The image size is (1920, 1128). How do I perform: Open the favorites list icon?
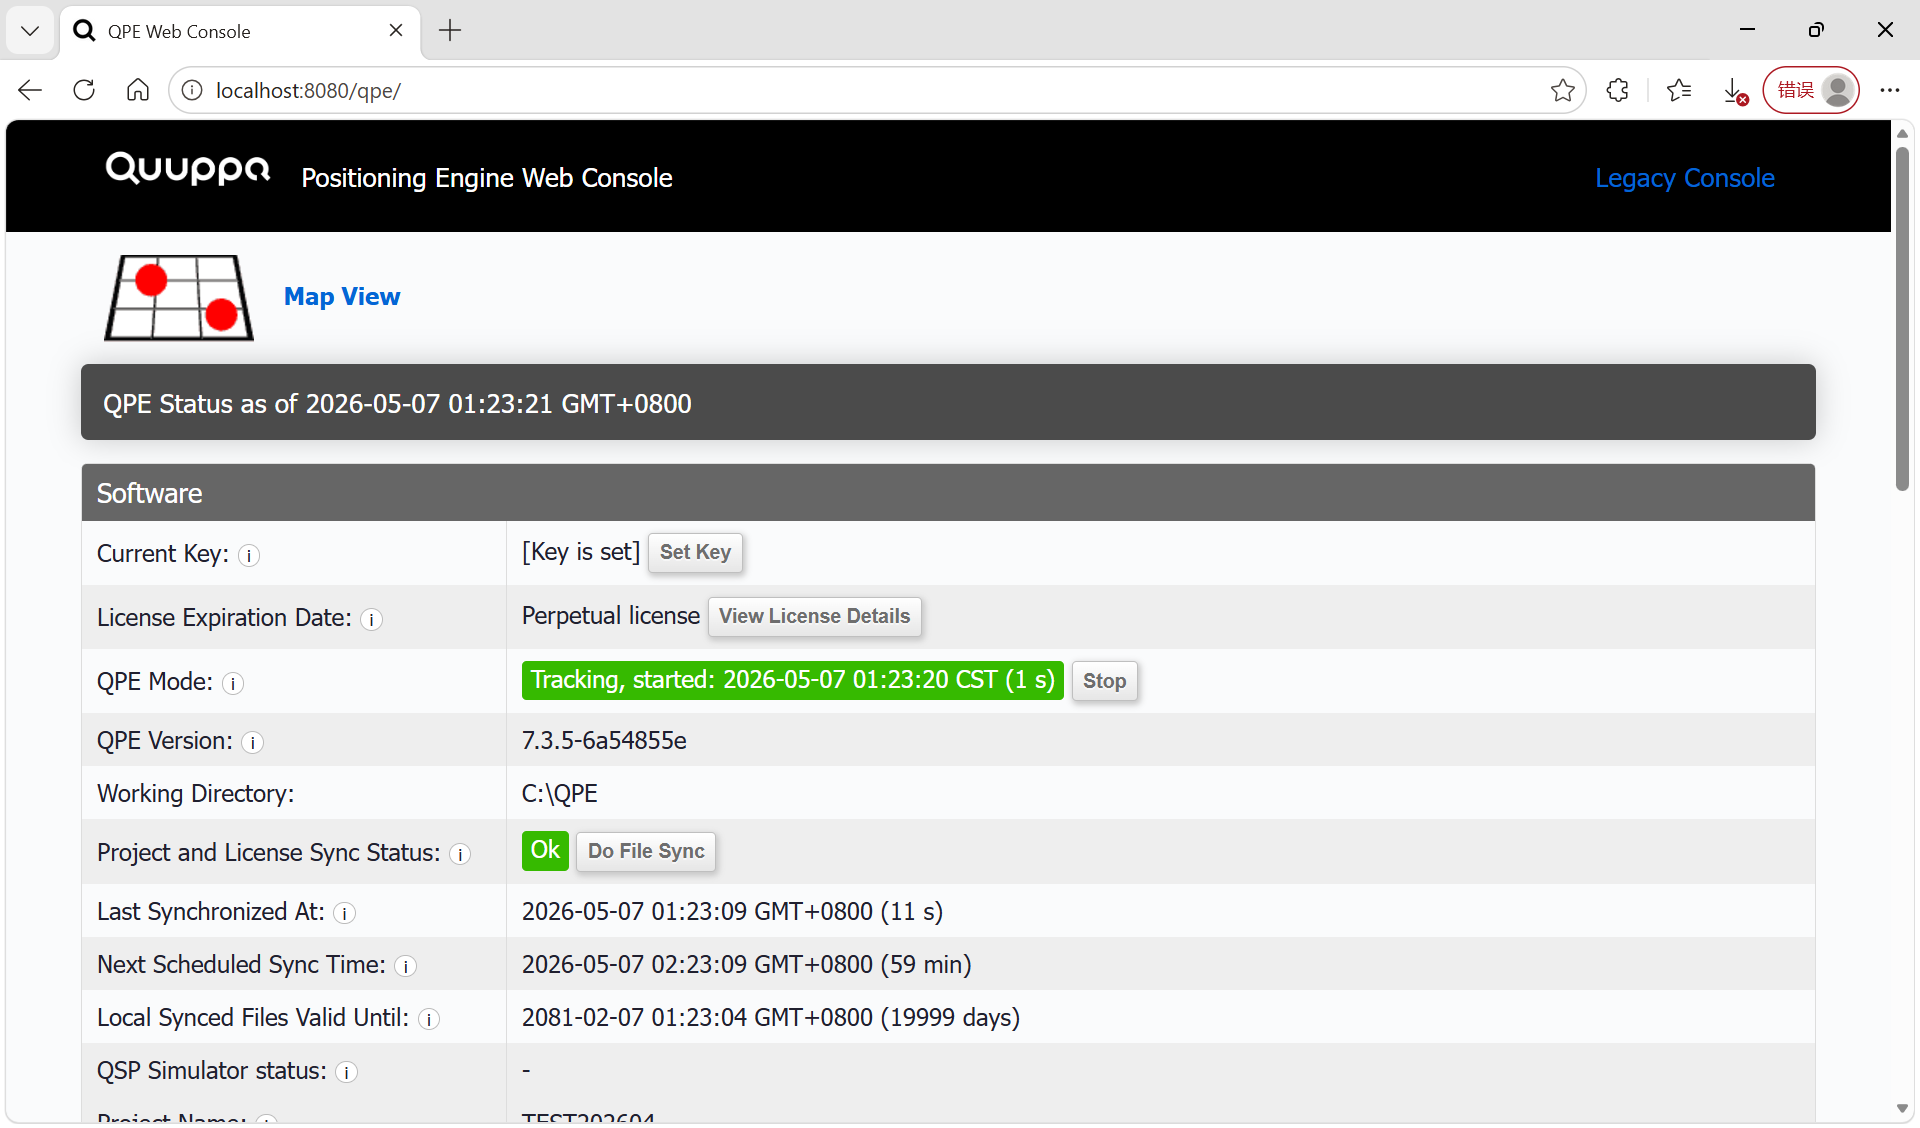point(1679,90)
